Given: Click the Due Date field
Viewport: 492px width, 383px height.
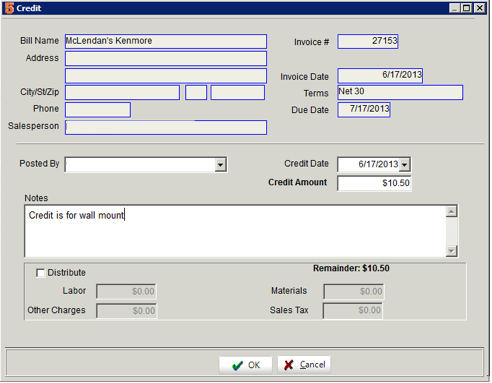Looking at the screenshot, I should pos(364,110).
